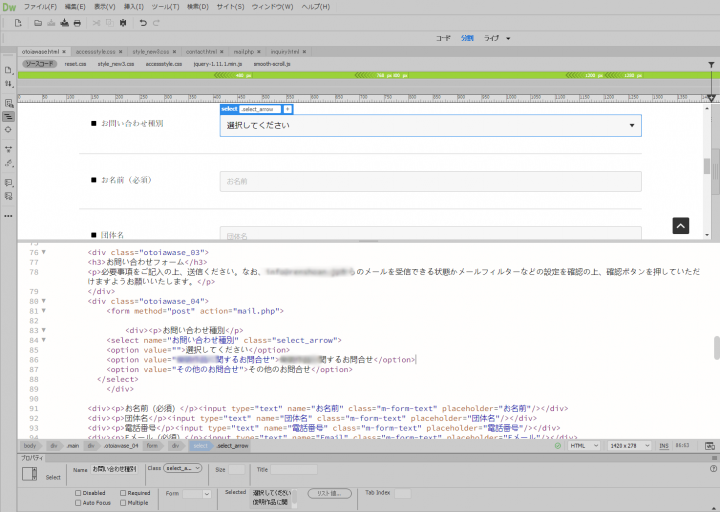Click the リスト値 button
The image size is (720, 512).
click(x=329, y=494)
